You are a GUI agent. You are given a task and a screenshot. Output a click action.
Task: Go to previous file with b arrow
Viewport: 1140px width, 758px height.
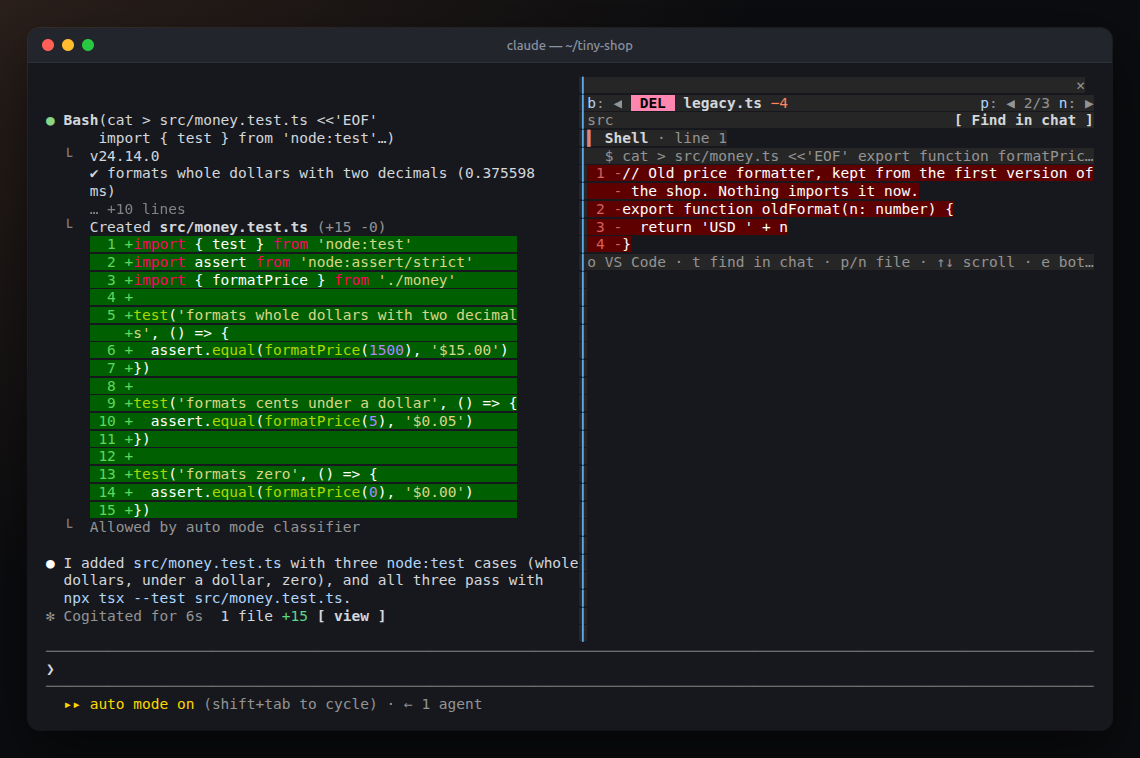coord(617,103)
